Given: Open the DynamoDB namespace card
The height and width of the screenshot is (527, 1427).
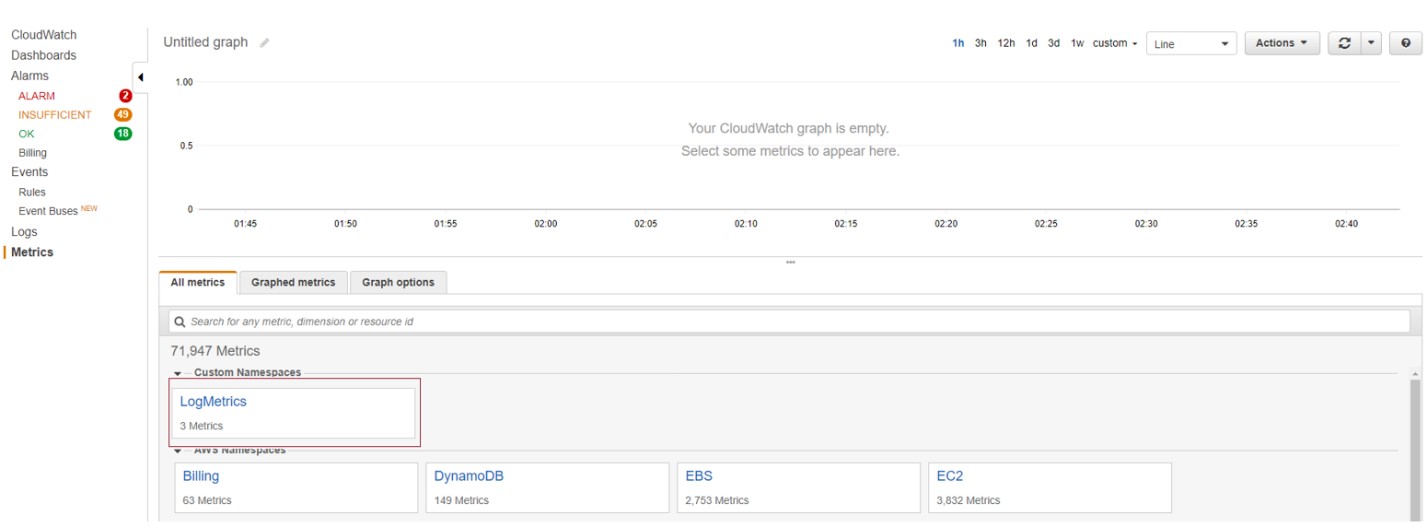Looking at the screenshot, I should 547,487.
